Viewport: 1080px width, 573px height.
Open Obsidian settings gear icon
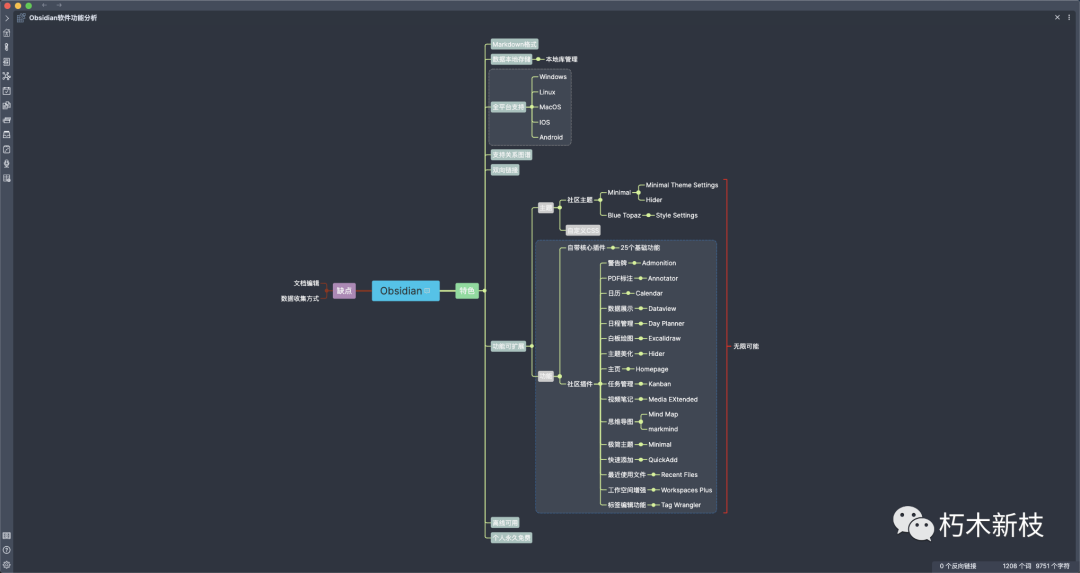tap(7, 564)
